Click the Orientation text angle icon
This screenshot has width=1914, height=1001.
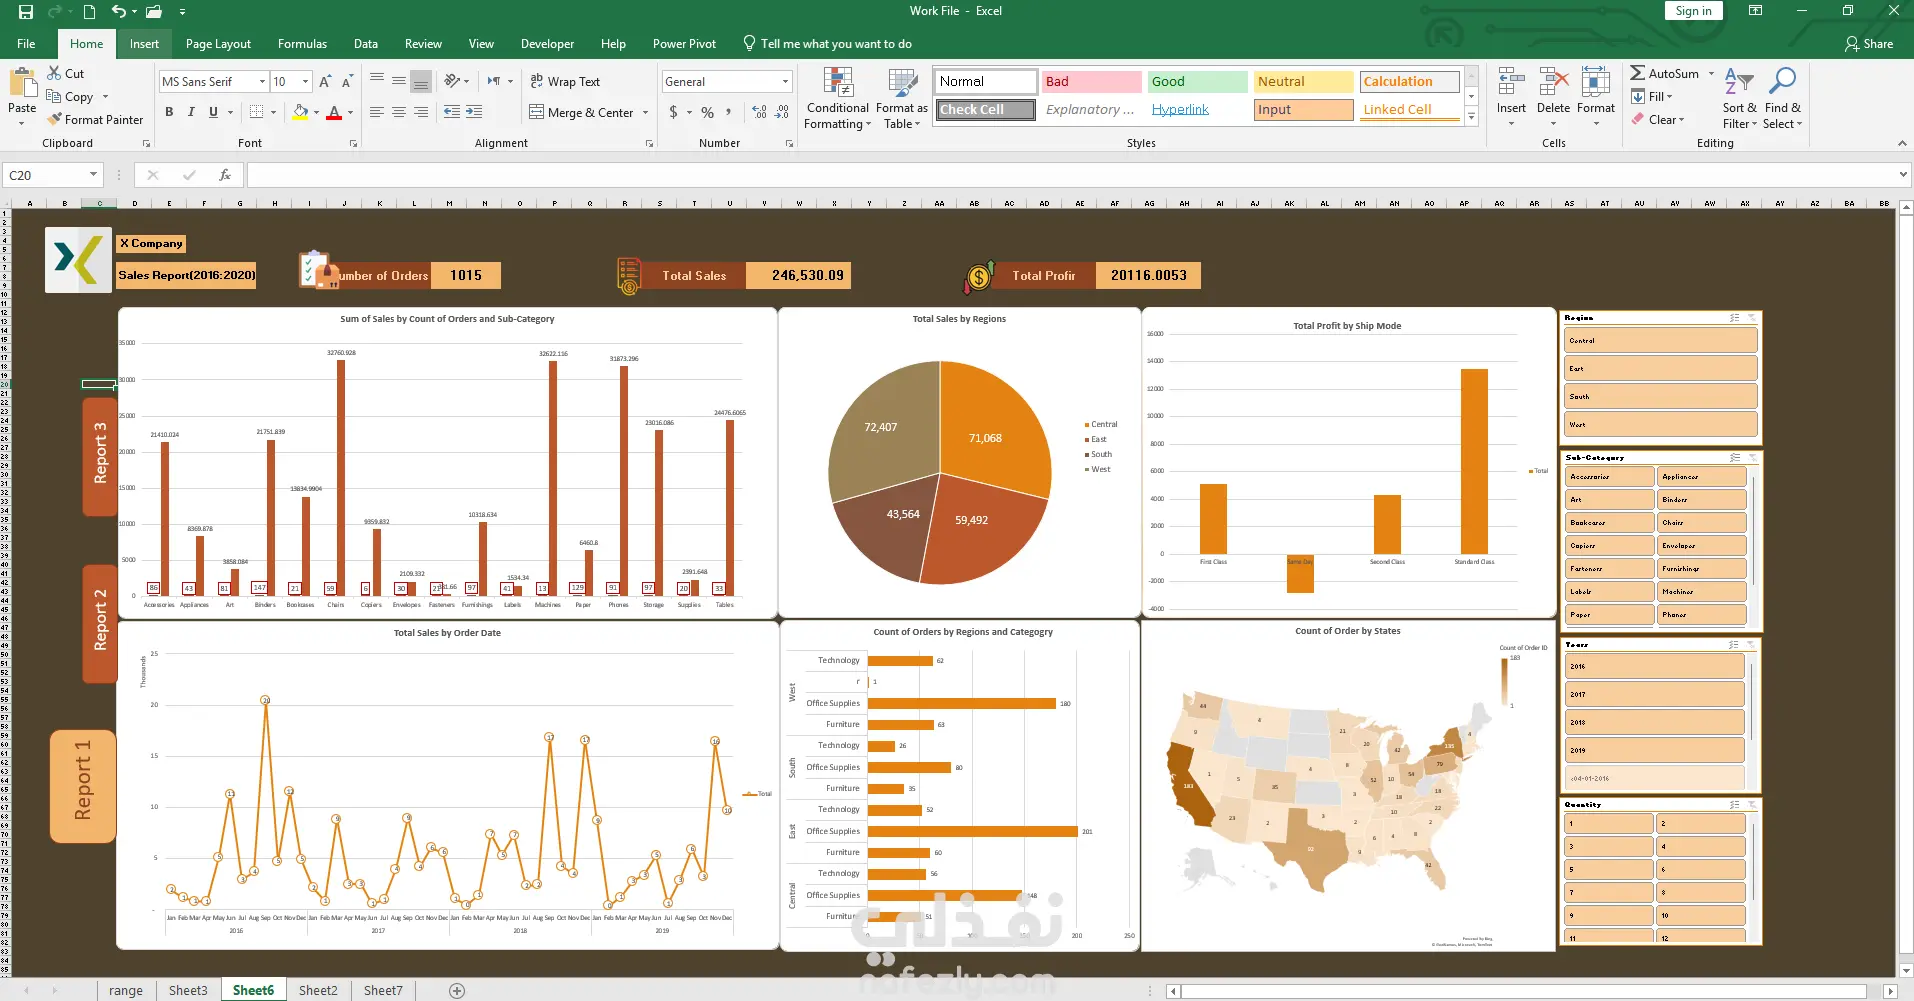coord(453,81)
